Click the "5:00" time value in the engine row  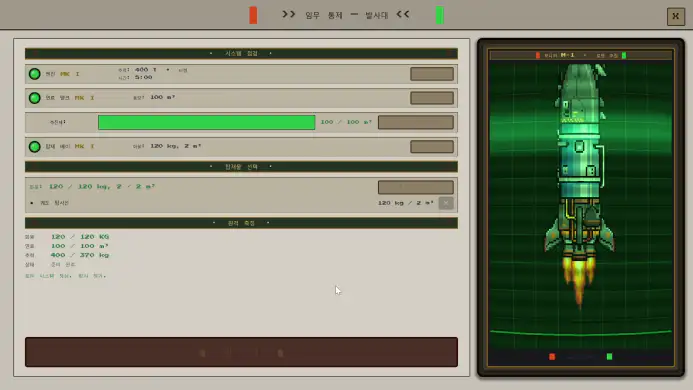tap(144, 77)
